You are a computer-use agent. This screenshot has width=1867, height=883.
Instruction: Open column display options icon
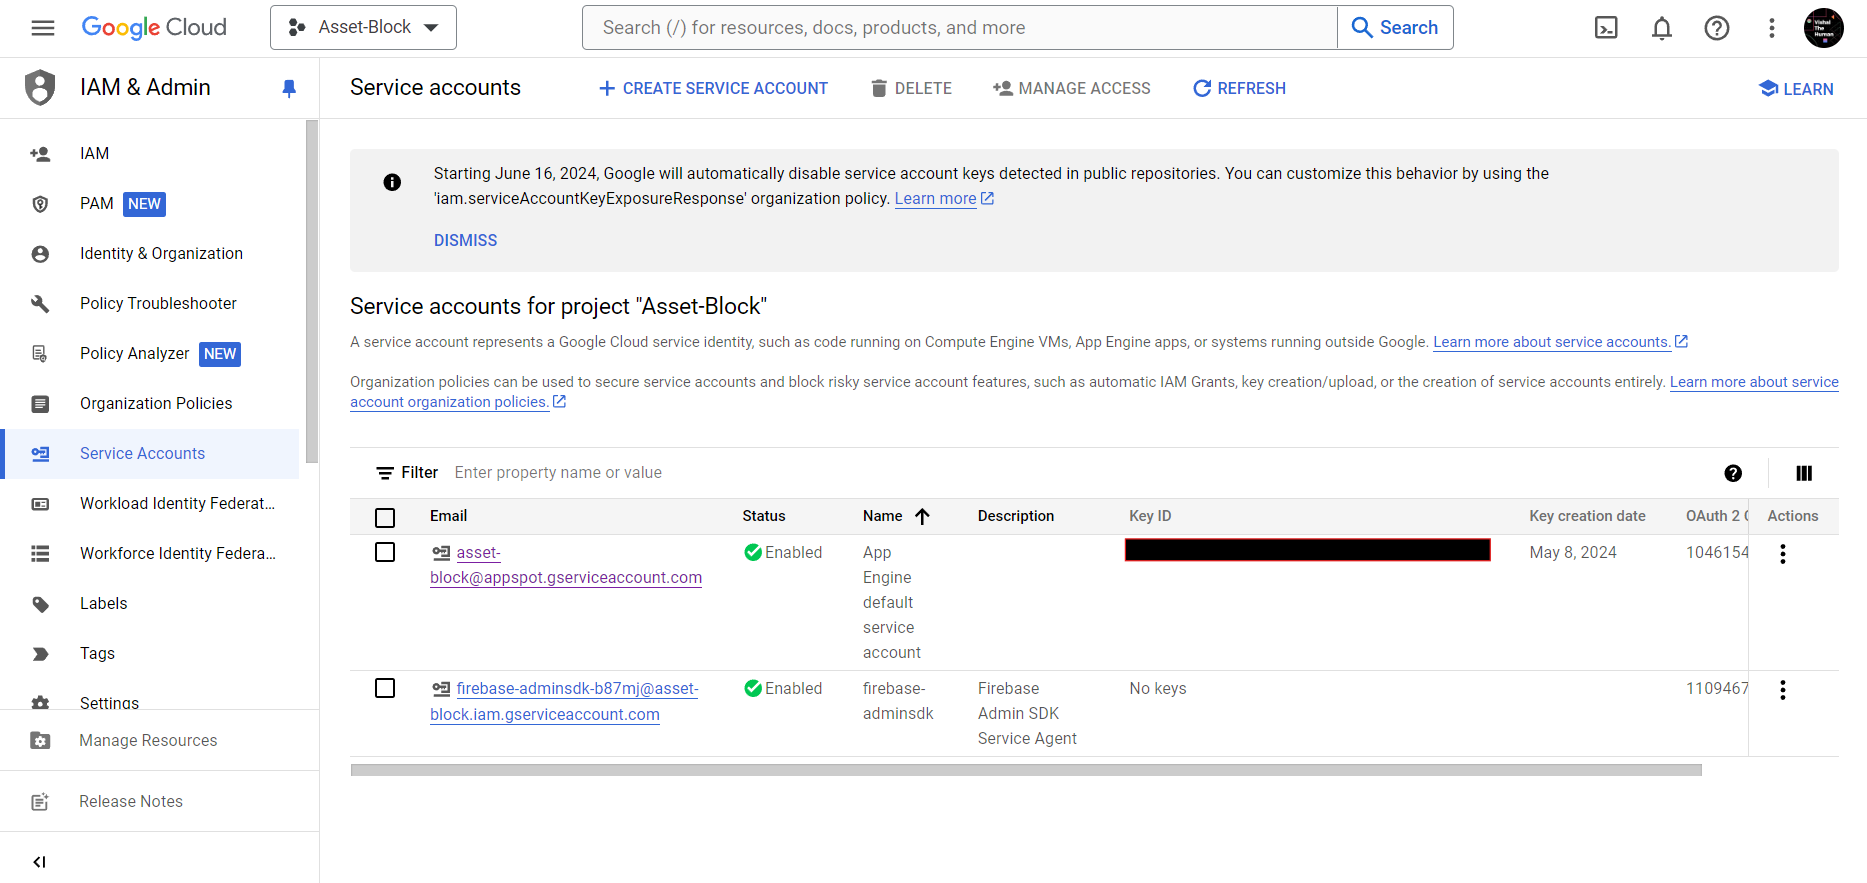(x=1804, y=474)
